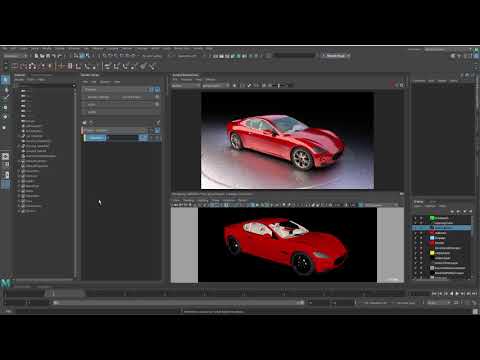Image resolution: width=480 pixels, height=360 pixels.
Task: Open Panels menu in viewport panel
Action: tap(243, 200)
